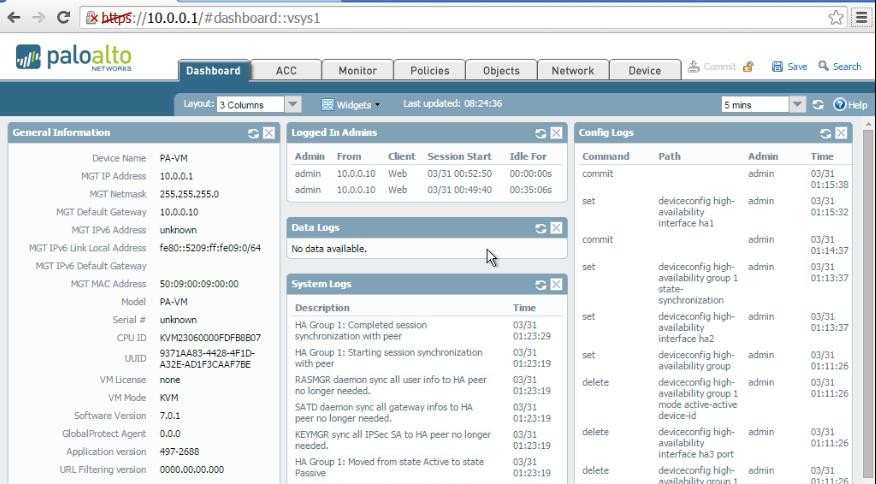Open the Network tab
The height and width of the screenshot is (484, 876).
pos(573,71)
